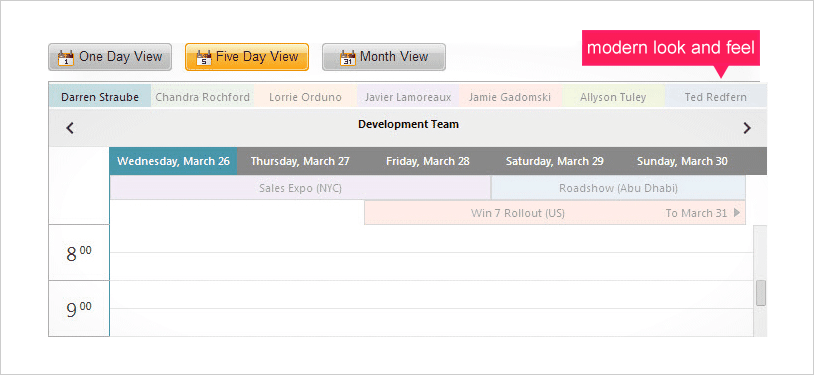Select Lorrie Orduno resource tab
Image resolution: width=814 pixels, height=375 pixels.
pos(305,97)
